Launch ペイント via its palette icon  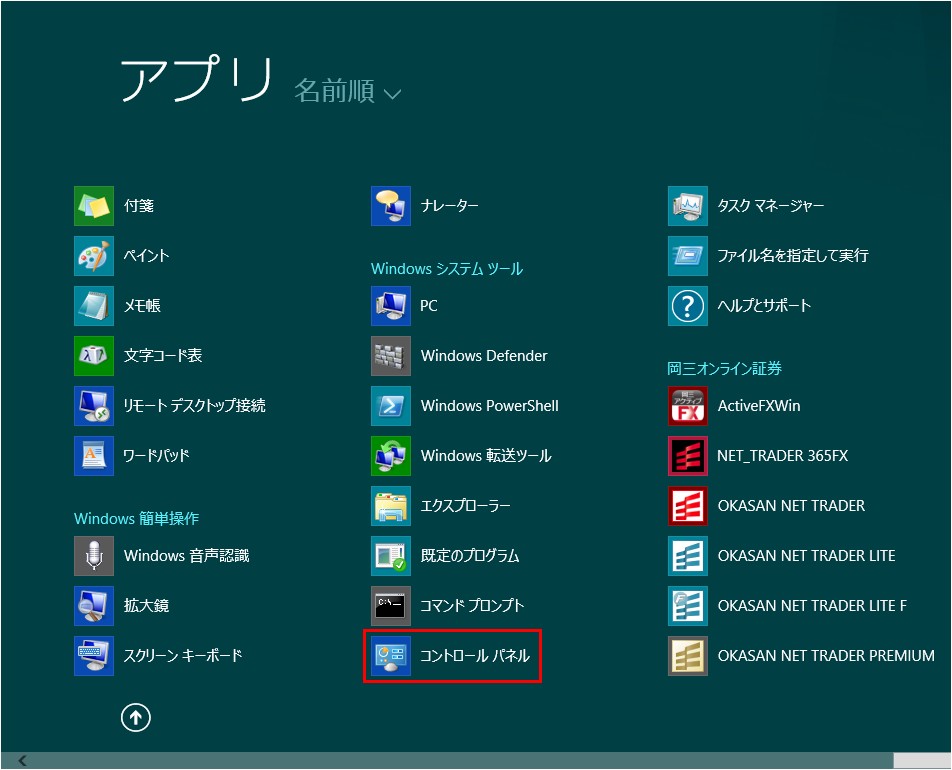(x=94, y=256)
